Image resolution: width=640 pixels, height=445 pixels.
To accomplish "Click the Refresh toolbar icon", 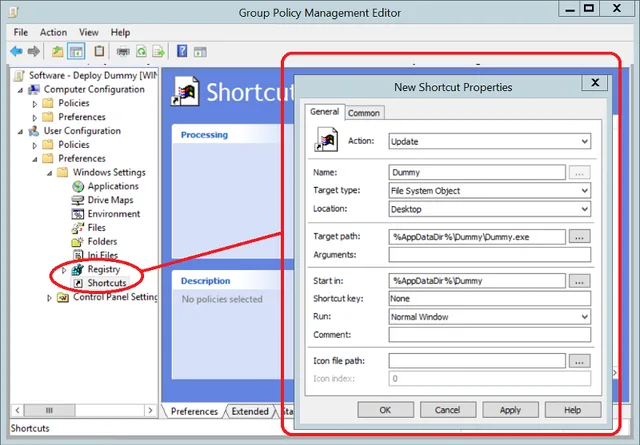I will coord(141,52).
